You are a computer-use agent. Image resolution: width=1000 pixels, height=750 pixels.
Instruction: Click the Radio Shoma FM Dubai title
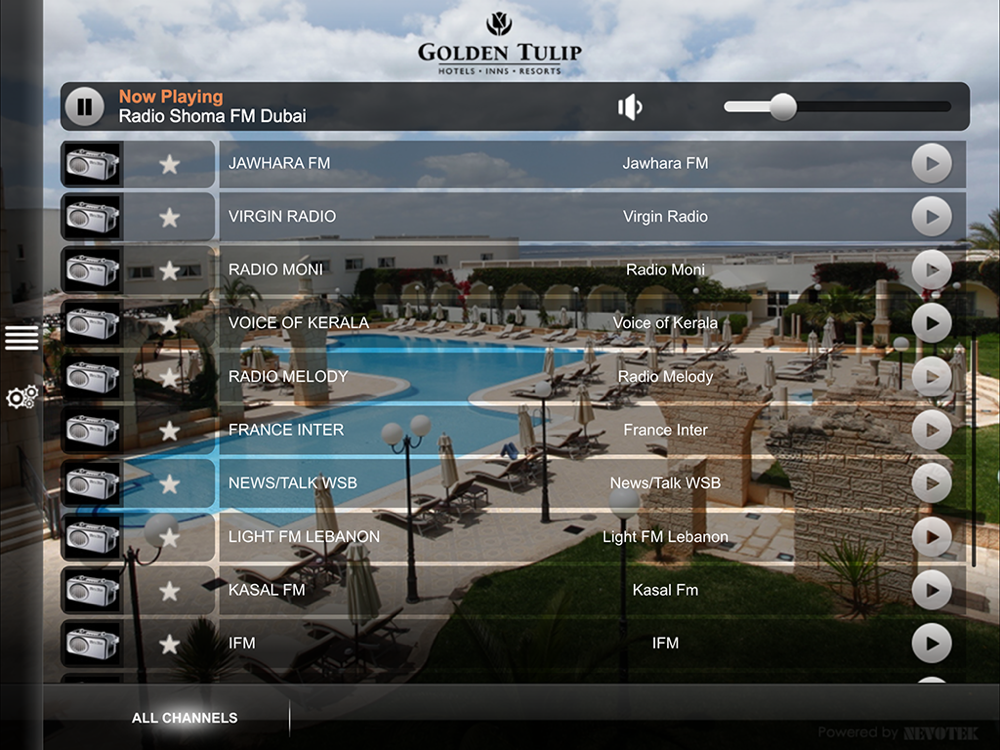[x=212, y=116]
